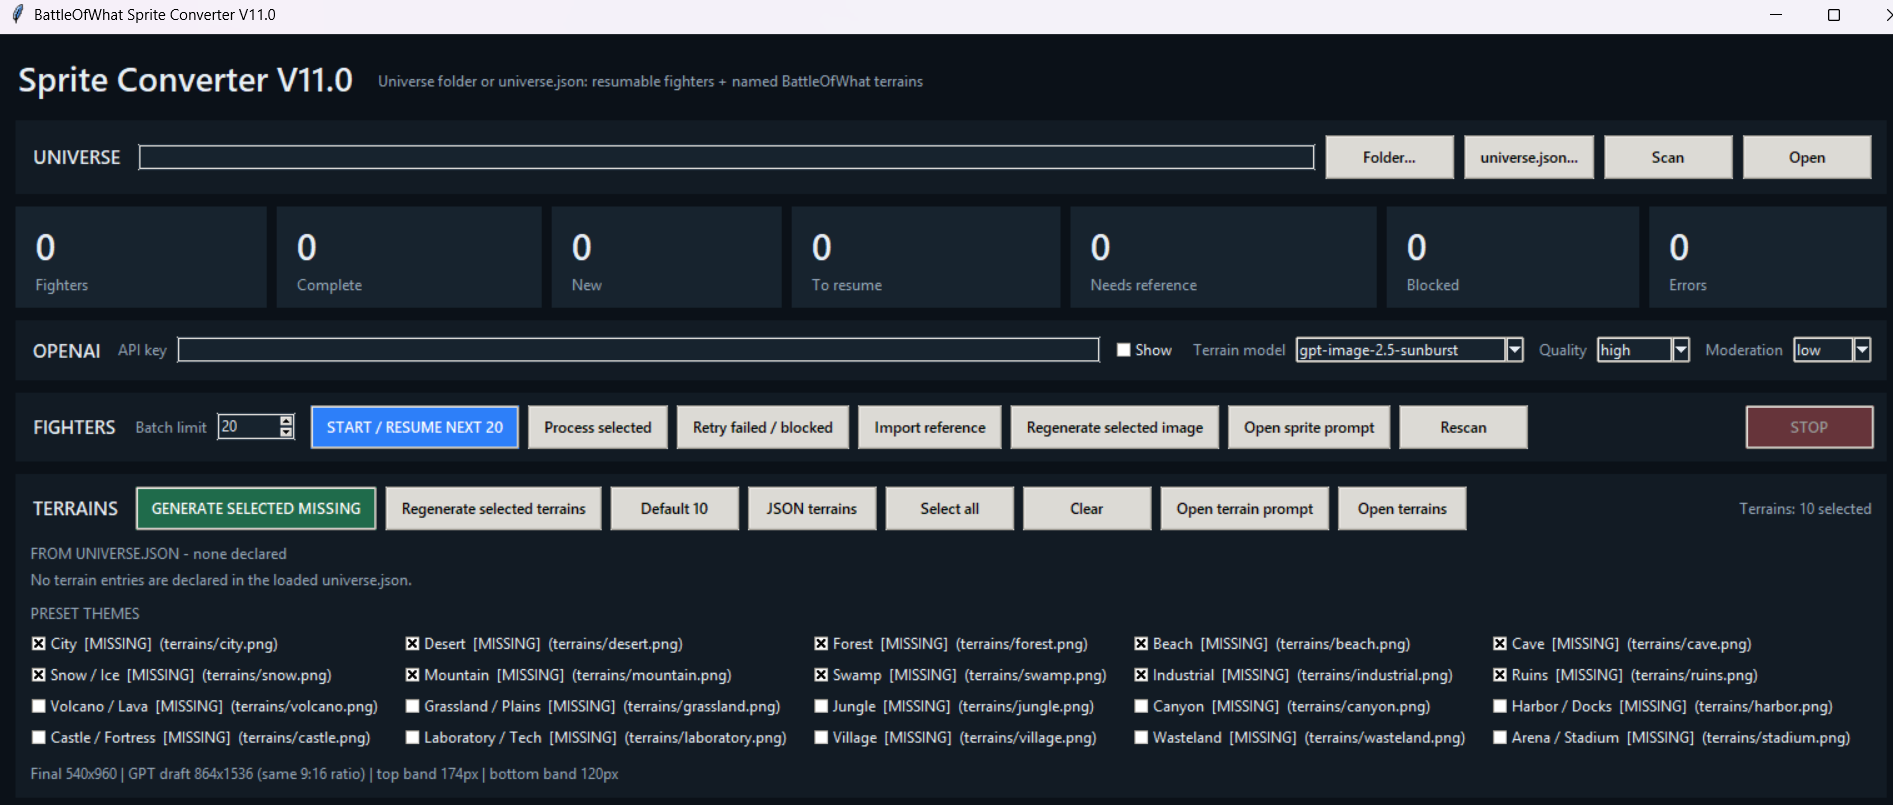
Task: Uncheck the Mountain terrain checkbox
Action: (412, 675)
